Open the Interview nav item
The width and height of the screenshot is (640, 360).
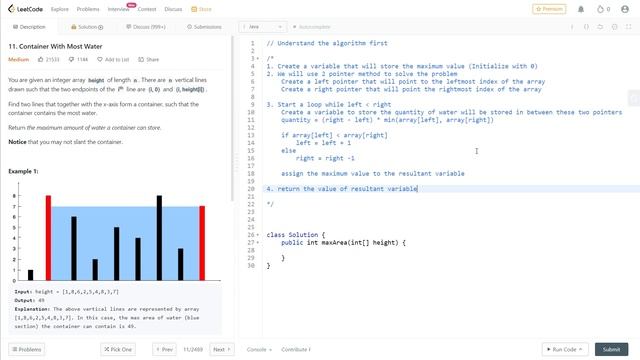pos(118,9)
